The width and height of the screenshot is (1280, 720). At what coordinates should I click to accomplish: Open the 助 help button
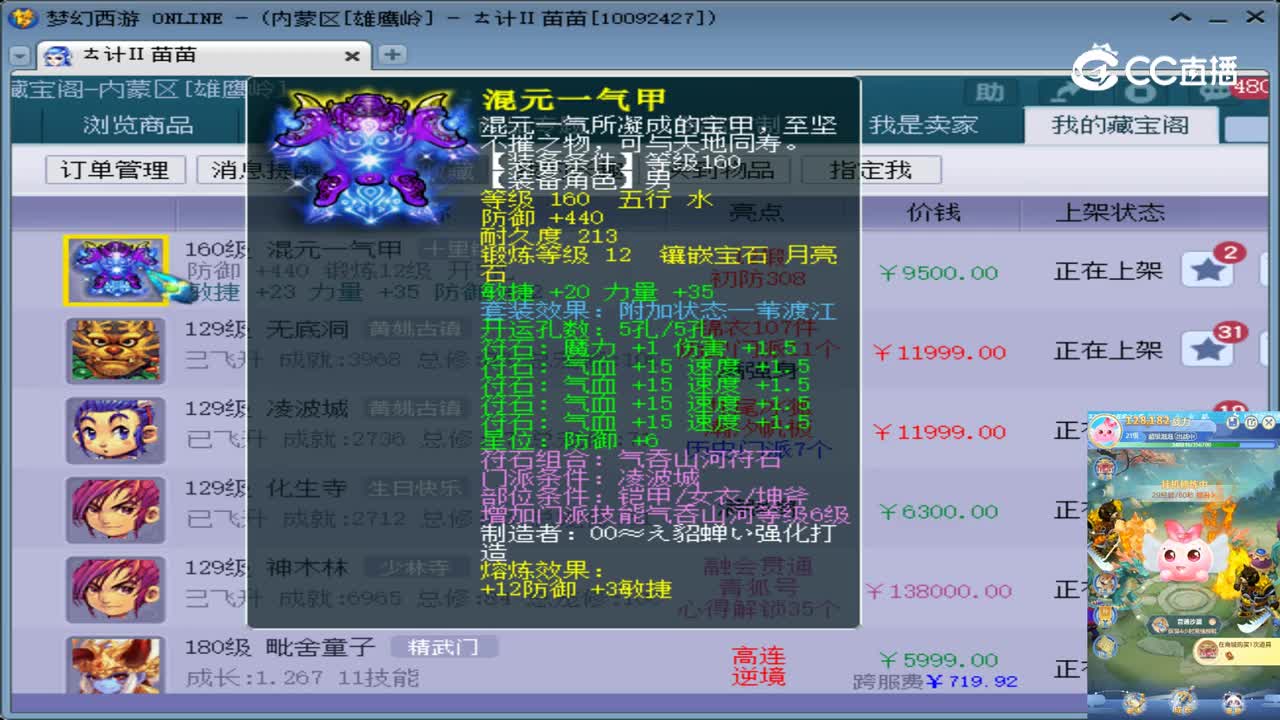[991, 92]
